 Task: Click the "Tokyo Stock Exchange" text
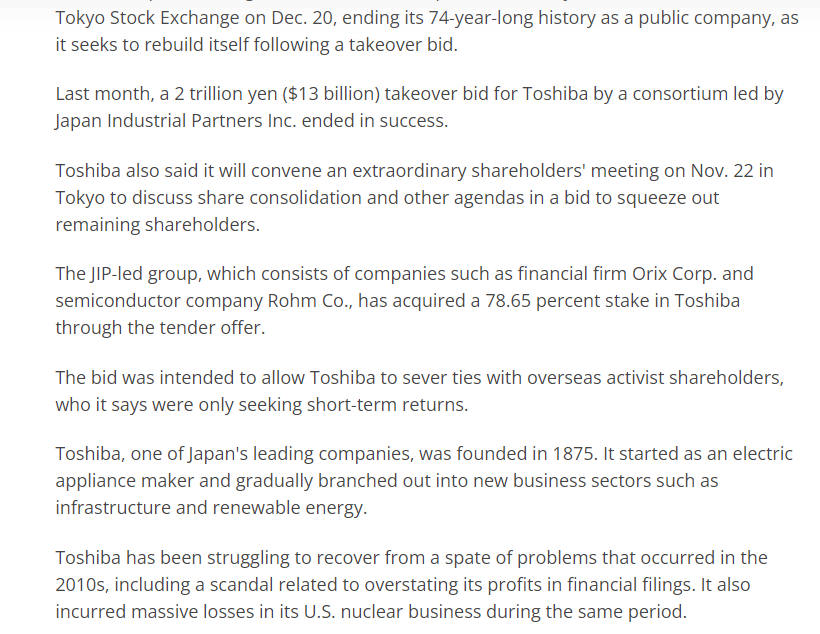pyautogui.click(x=145, y=18)
